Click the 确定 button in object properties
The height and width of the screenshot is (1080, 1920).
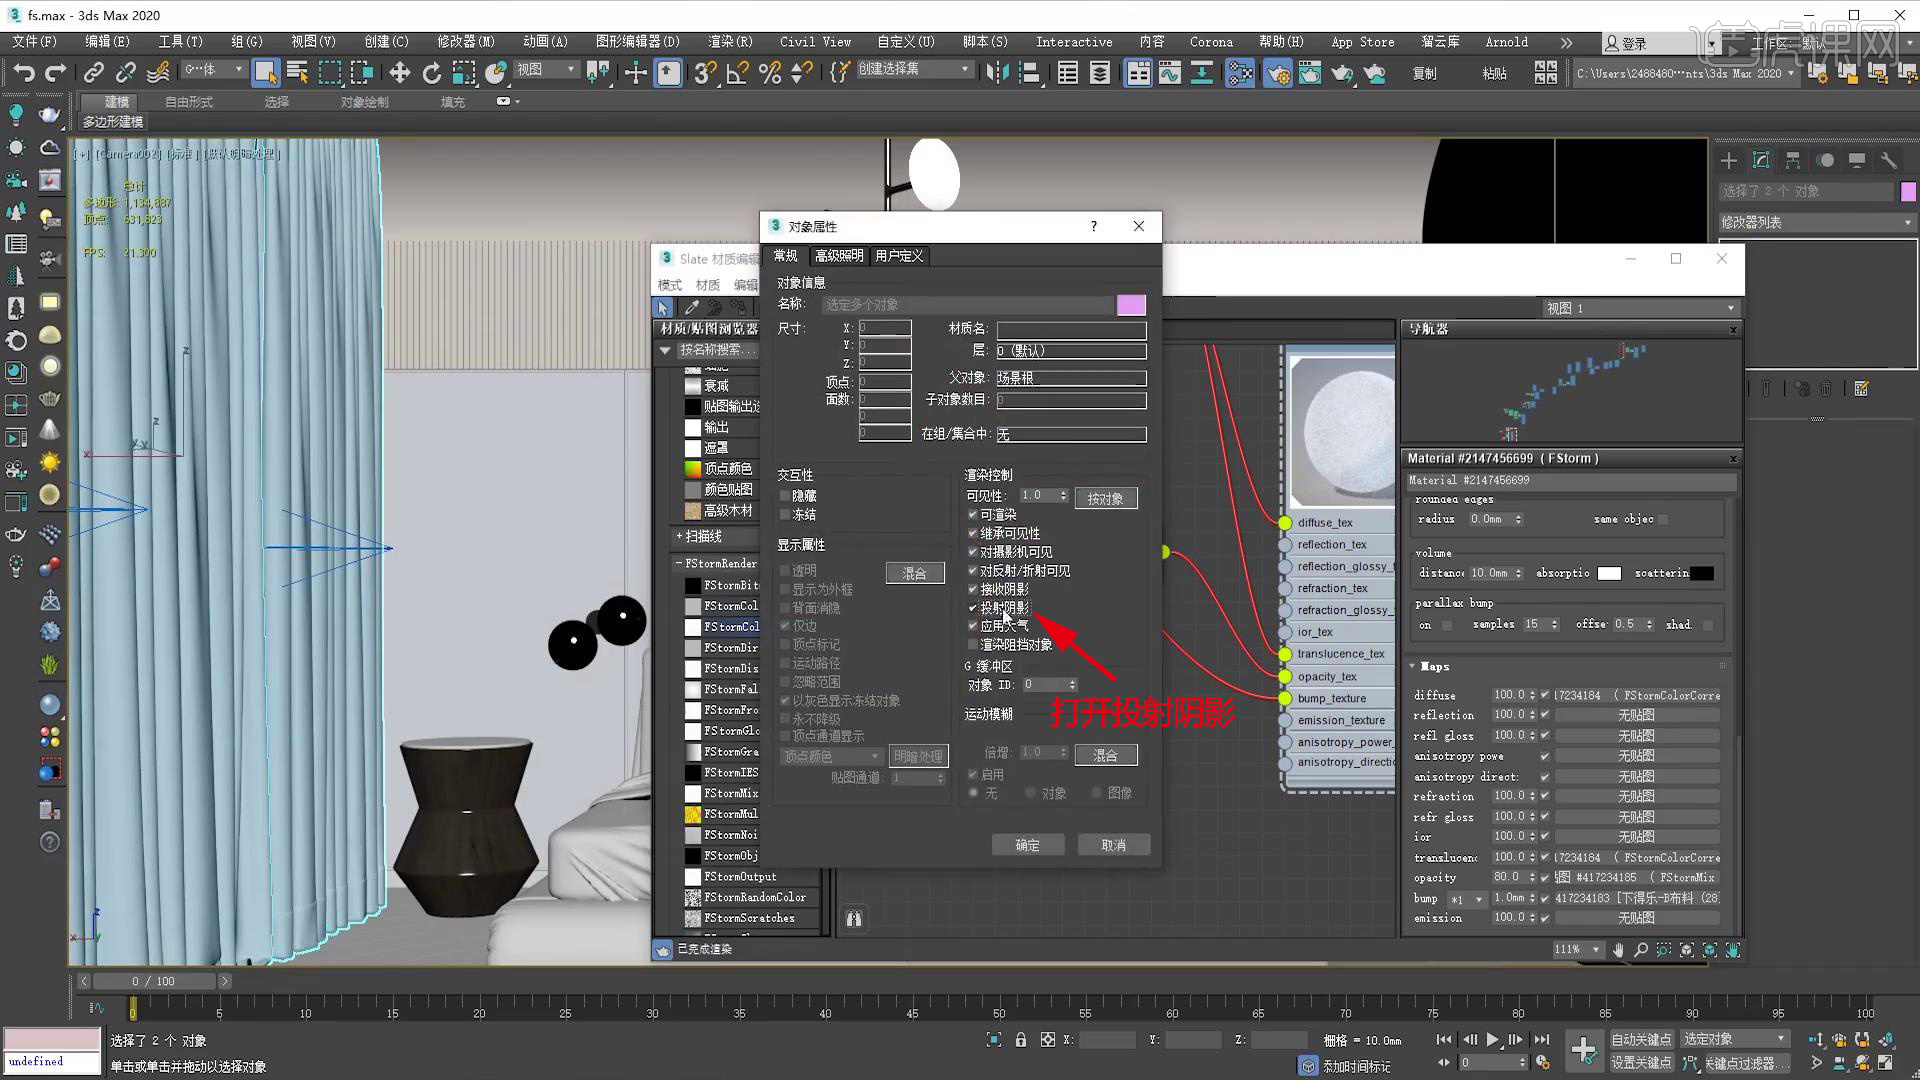pos(1028,844)
